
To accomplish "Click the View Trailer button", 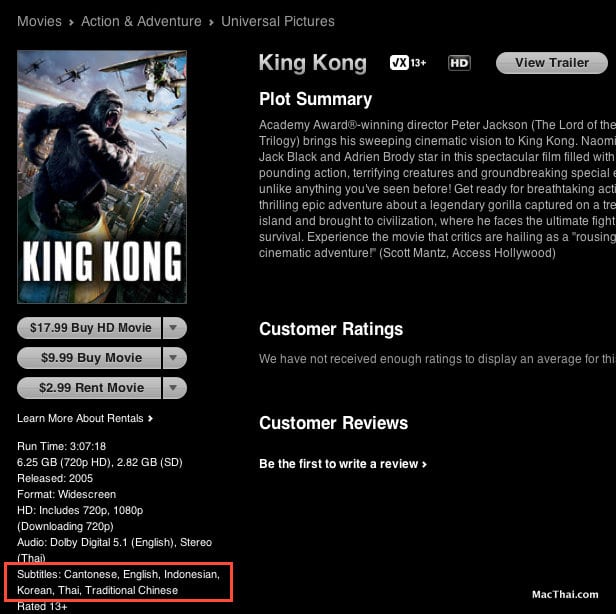I will [x=552, y=63].
